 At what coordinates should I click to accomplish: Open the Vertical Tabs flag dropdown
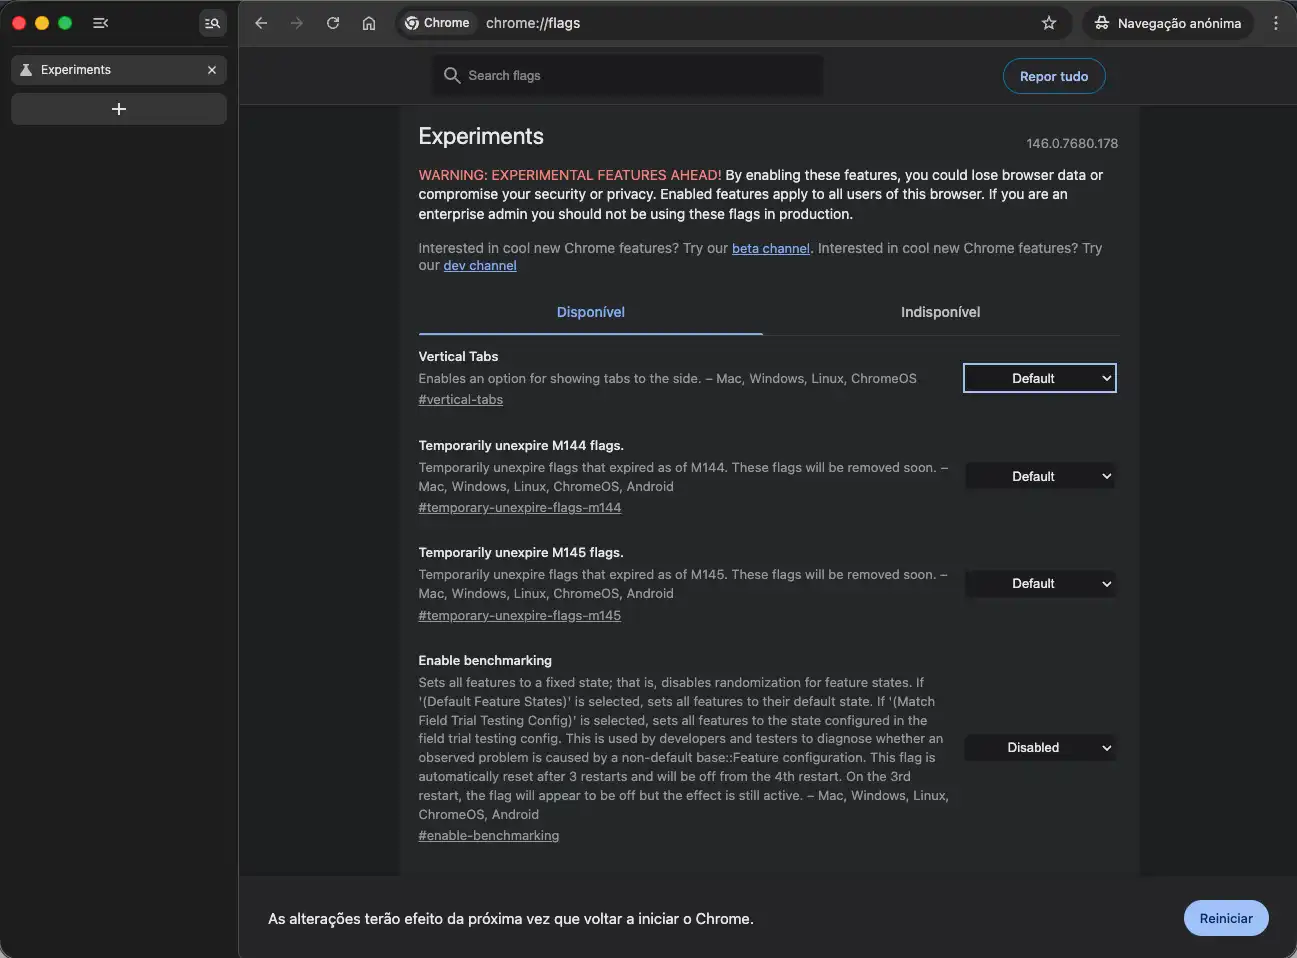[1039, 378]
